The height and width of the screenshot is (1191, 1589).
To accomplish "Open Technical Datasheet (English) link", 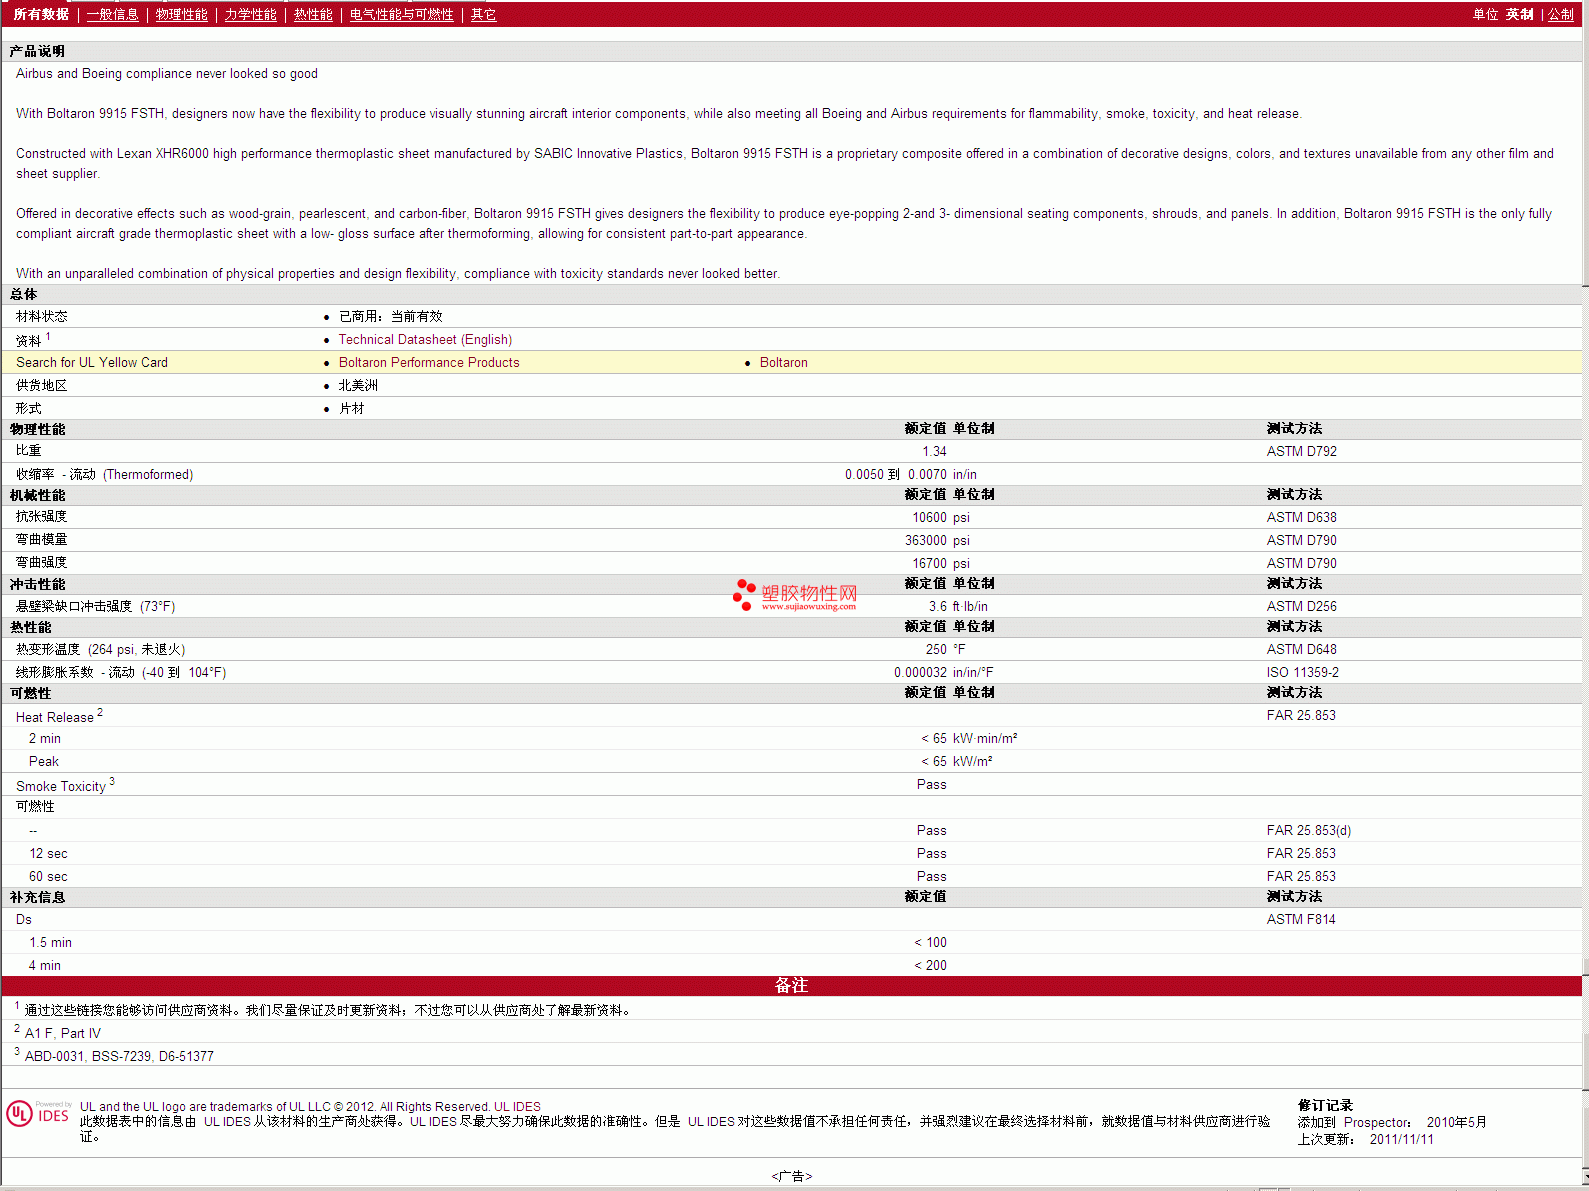I will (x=425, y=340).
